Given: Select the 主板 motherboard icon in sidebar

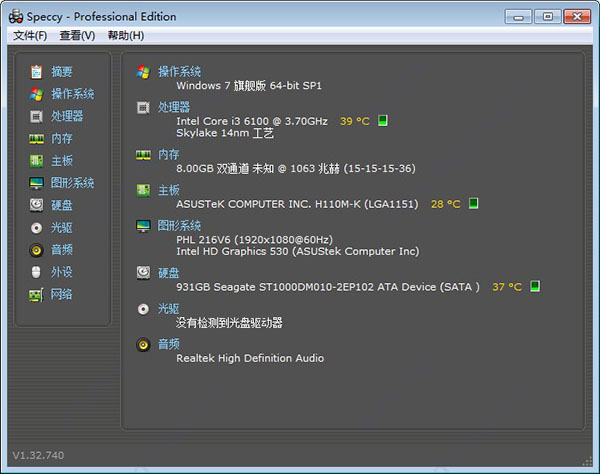Looking at the screenshot, I should tap(37, 161).
